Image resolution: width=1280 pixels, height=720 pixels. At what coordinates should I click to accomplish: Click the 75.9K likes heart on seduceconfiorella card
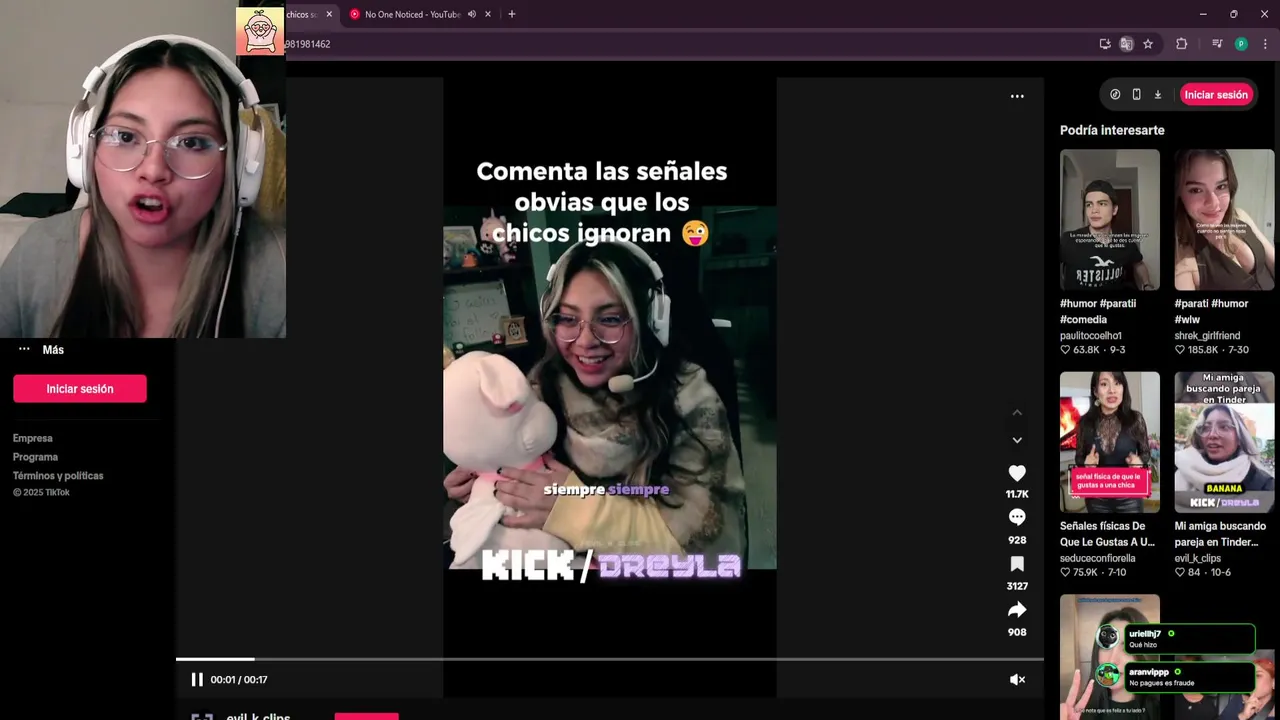1065,572
